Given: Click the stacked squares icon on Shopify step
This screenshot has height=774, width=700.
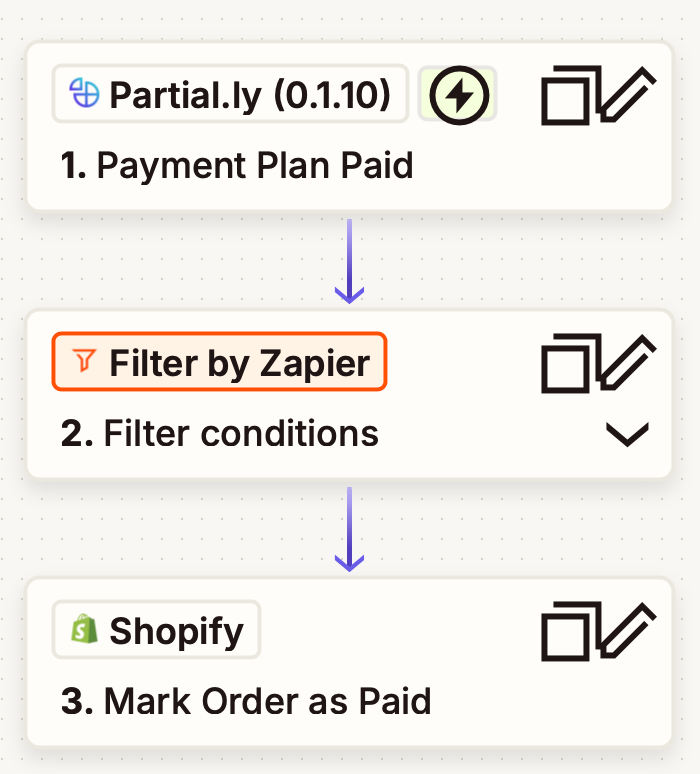Looking at the screenshot, I should coord(568,635).
